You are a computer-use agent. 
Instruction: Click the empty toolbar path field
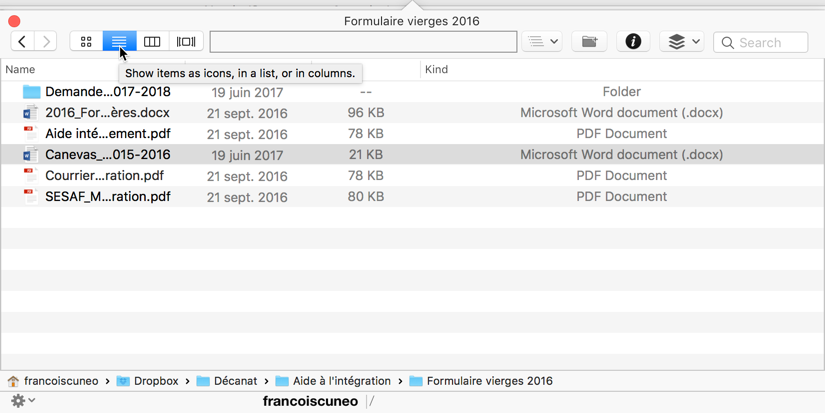(363, 42)
